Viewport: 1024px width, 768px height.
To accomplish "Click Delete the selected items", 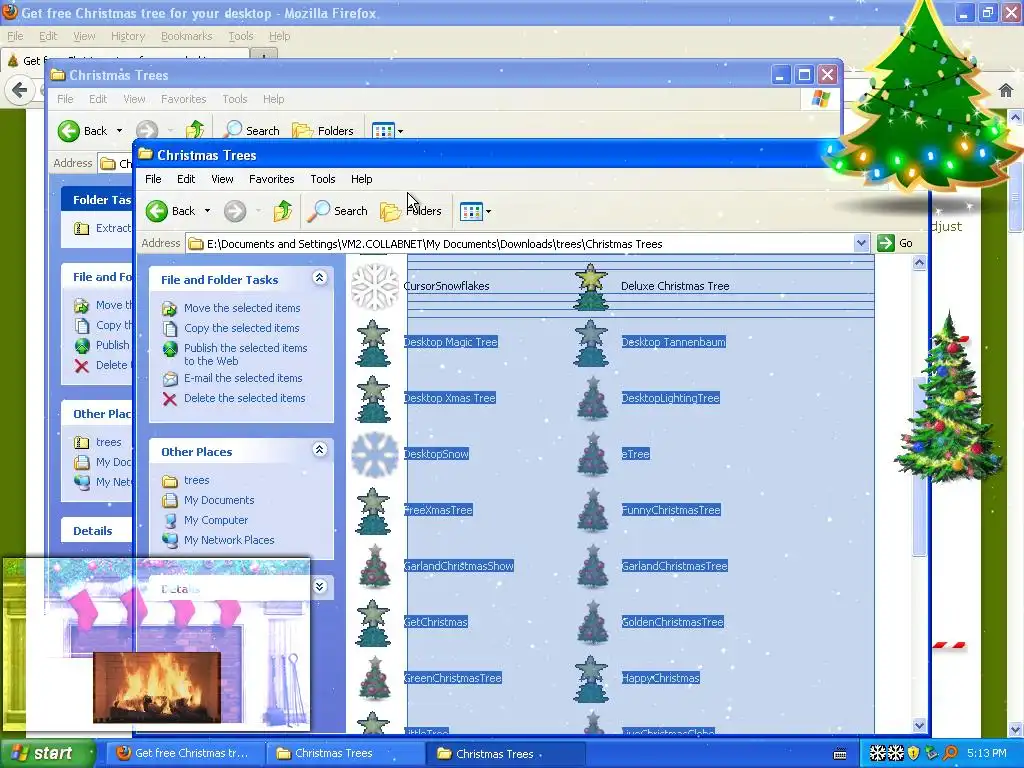I will pyautogui.click(x=244, y=398).
